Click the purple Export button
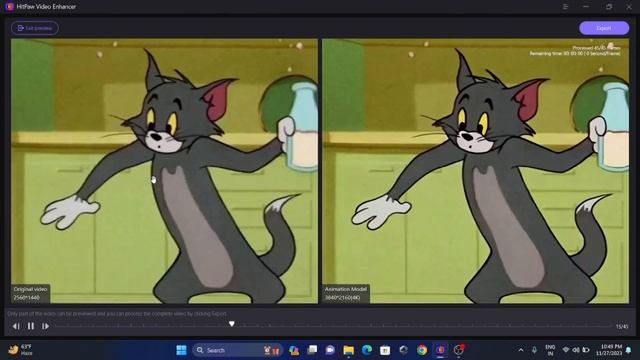640x360 pixels. click(604, 28)
